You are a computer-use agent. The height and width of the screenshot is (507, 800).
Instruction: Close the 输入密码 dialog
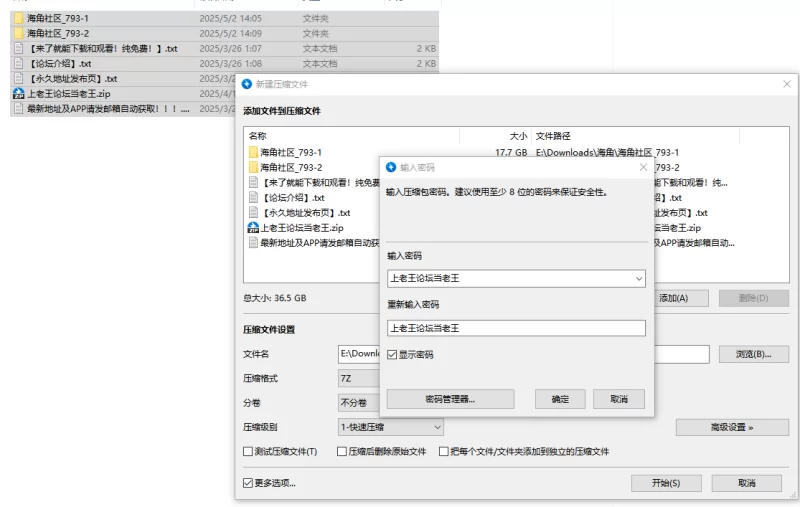click(x=643, y=167)
